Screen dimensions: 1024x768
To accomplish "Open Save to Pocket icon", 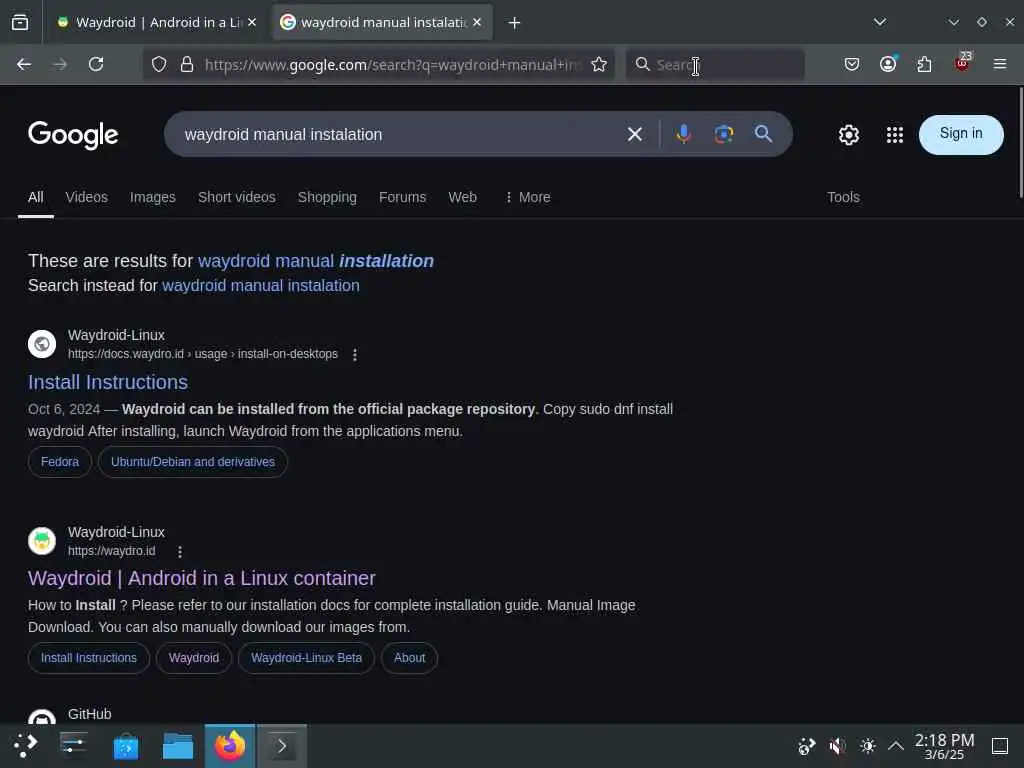I will tap(852, 64).
